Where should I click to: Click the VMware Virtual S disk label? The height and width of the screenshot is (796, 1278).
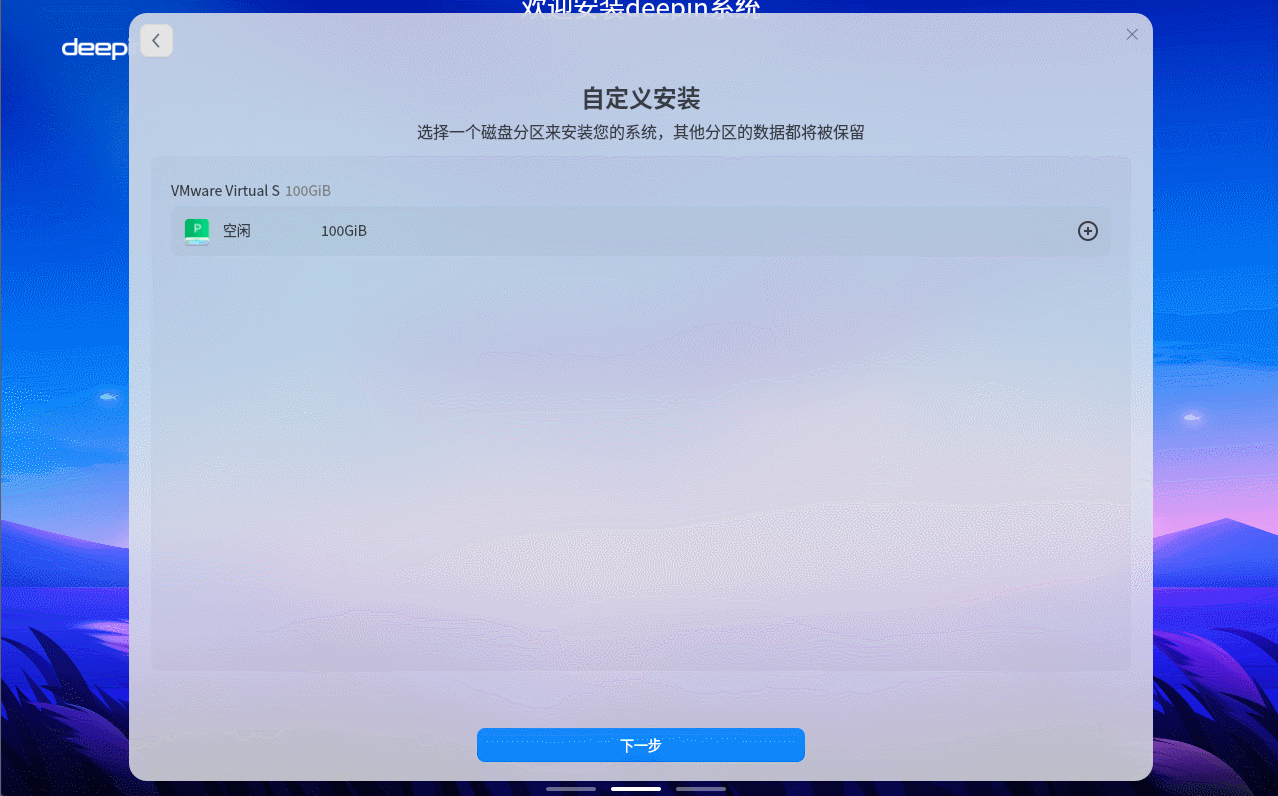(x=225, y=191)
